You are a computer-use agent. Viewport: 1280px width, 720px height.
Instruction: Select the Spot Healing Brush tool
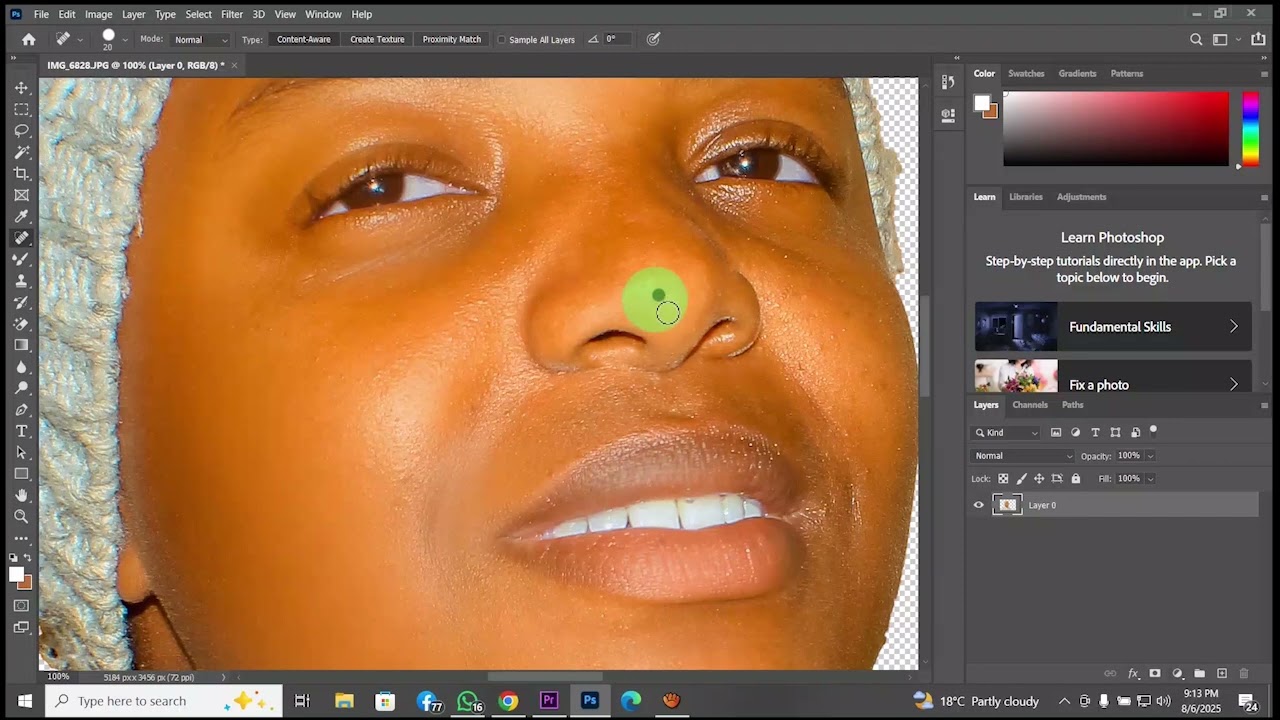[x=21, y=238]
